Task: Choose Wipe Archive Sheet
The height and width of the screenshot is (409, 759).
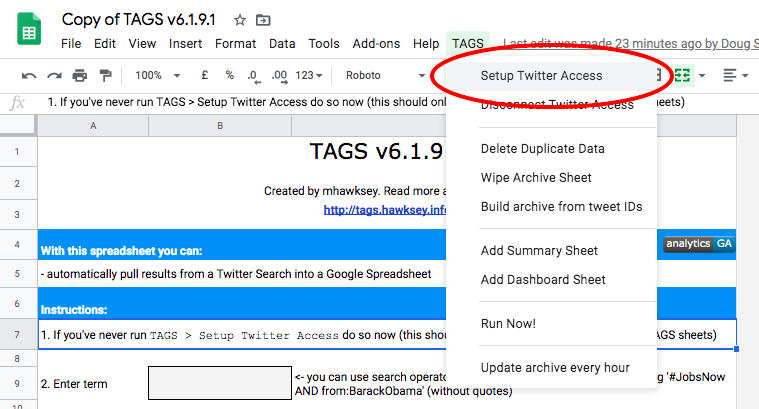Action: point(551,178)
